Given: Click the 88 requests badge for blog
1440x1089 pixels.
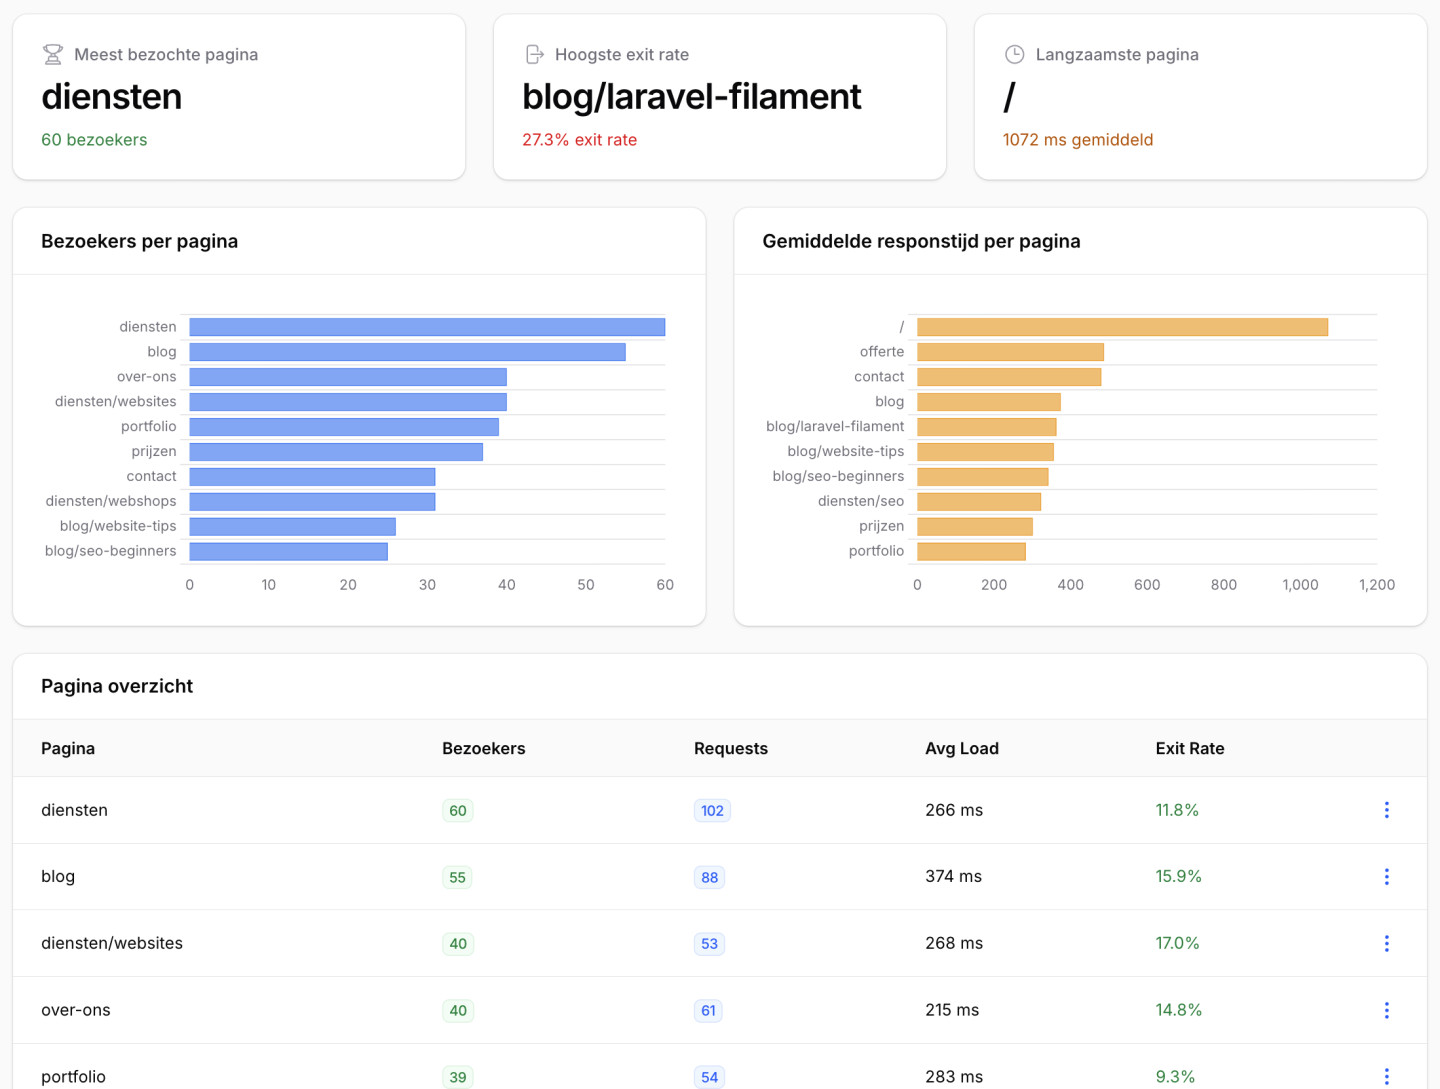Looking at the screenshot, I should [x=709, y=878].
